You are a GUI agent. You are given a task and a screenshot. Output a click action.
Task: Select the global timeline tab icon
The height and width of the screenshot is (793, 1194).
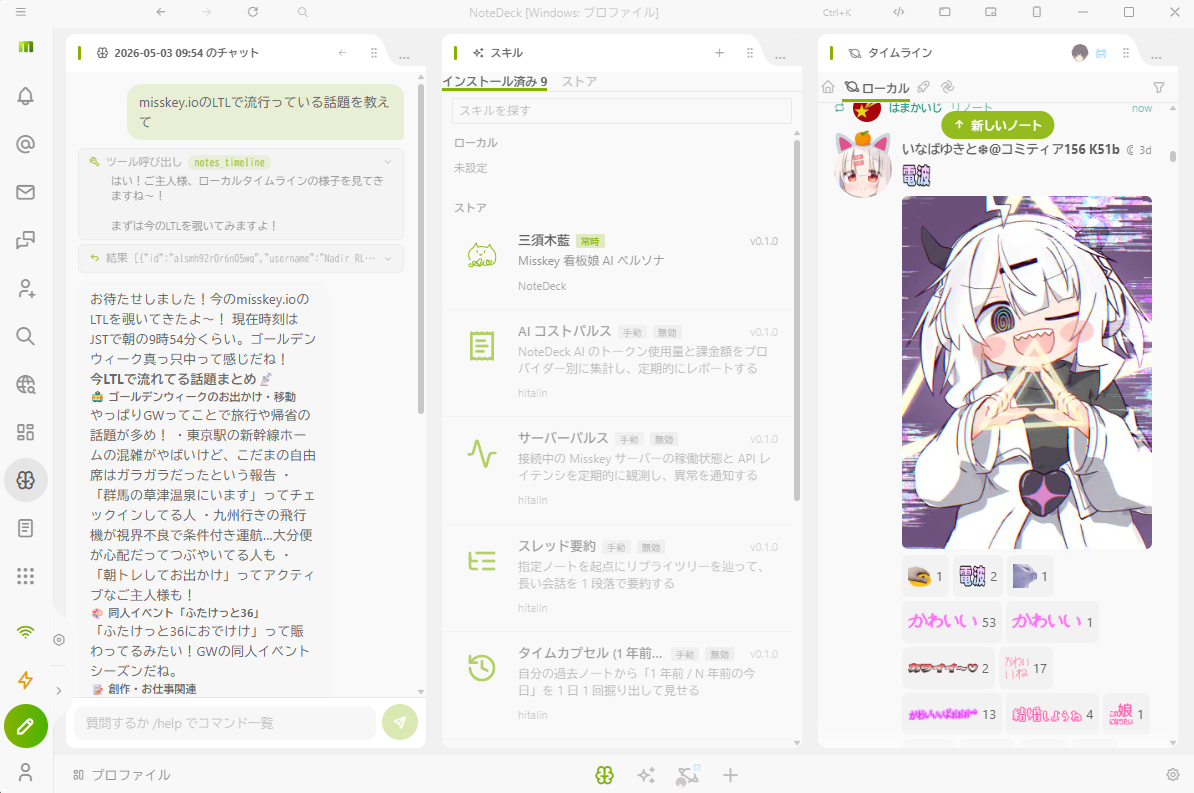pos(947,87)
